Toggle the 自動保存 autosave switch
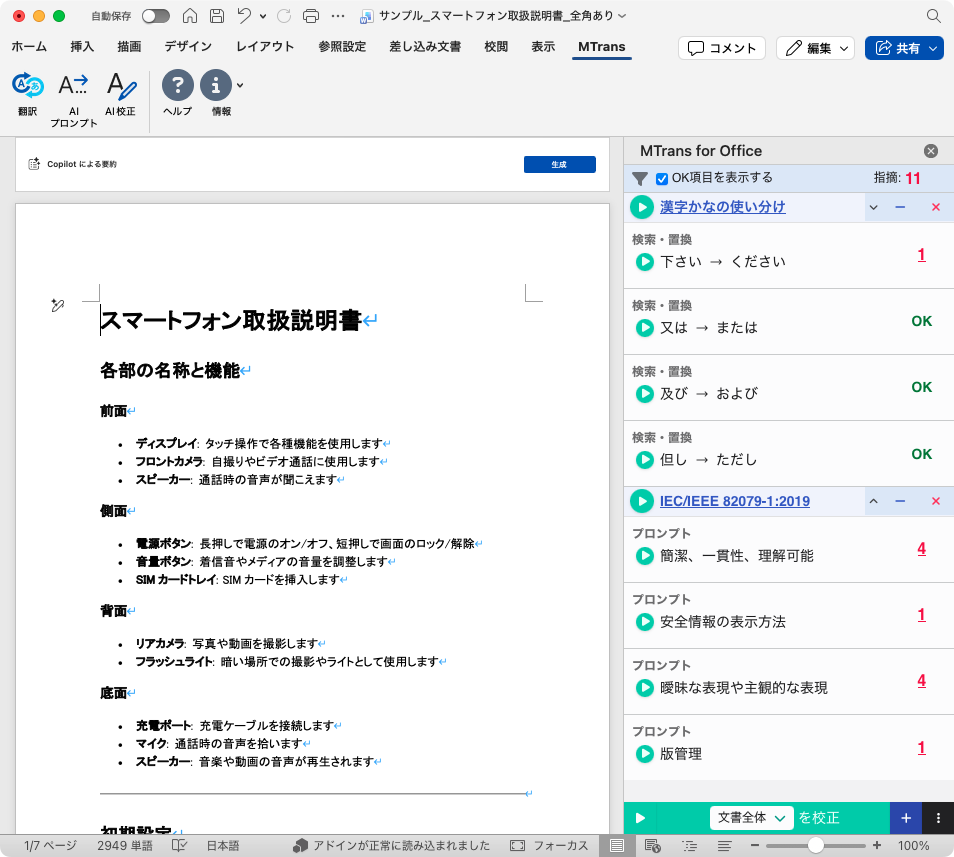 (156, 16)
